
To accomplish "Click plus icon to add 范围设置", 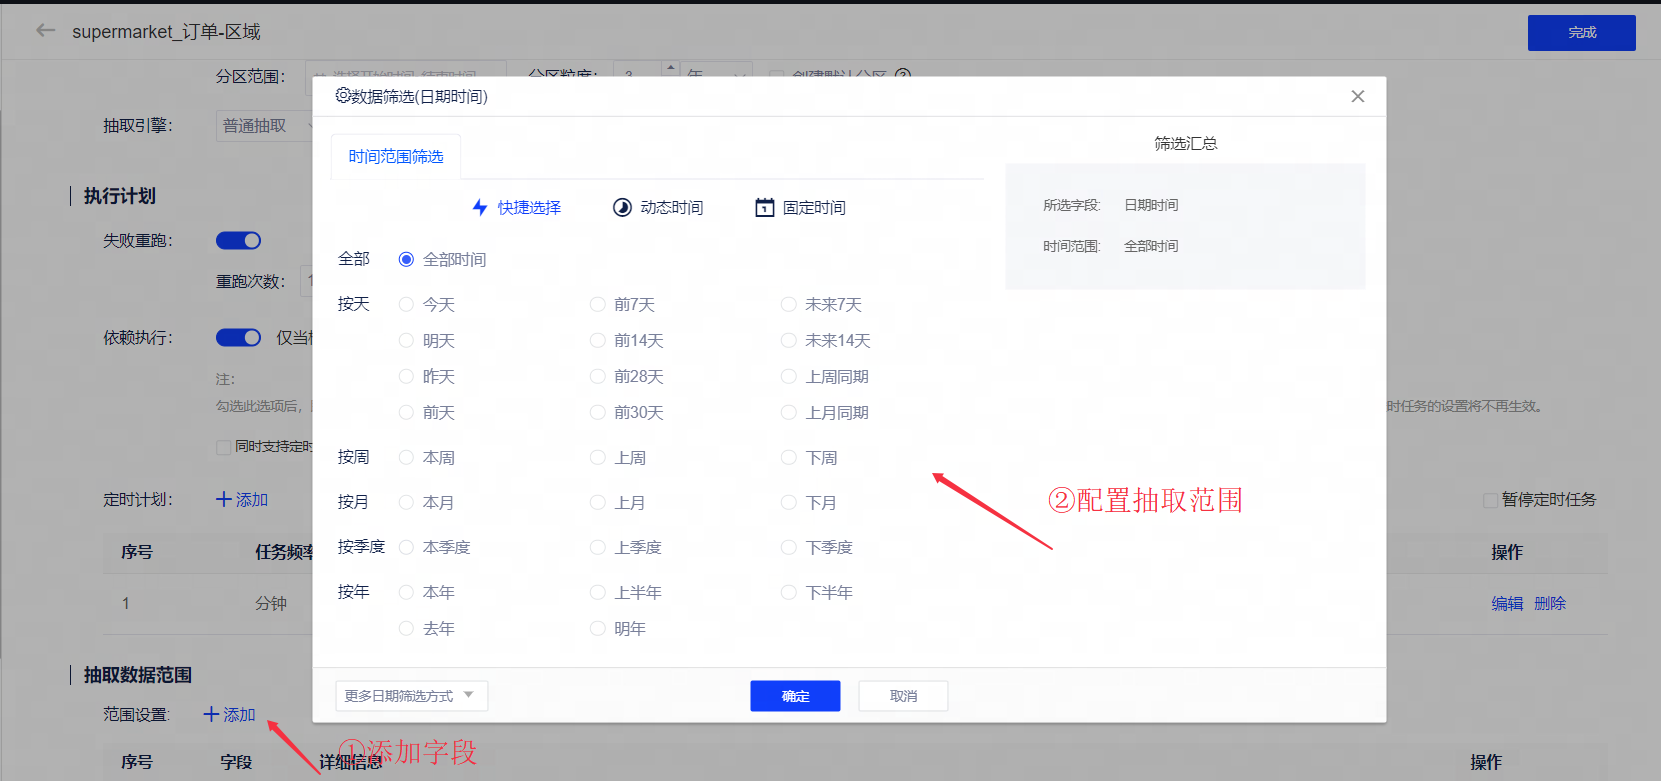I will (211, 714).
